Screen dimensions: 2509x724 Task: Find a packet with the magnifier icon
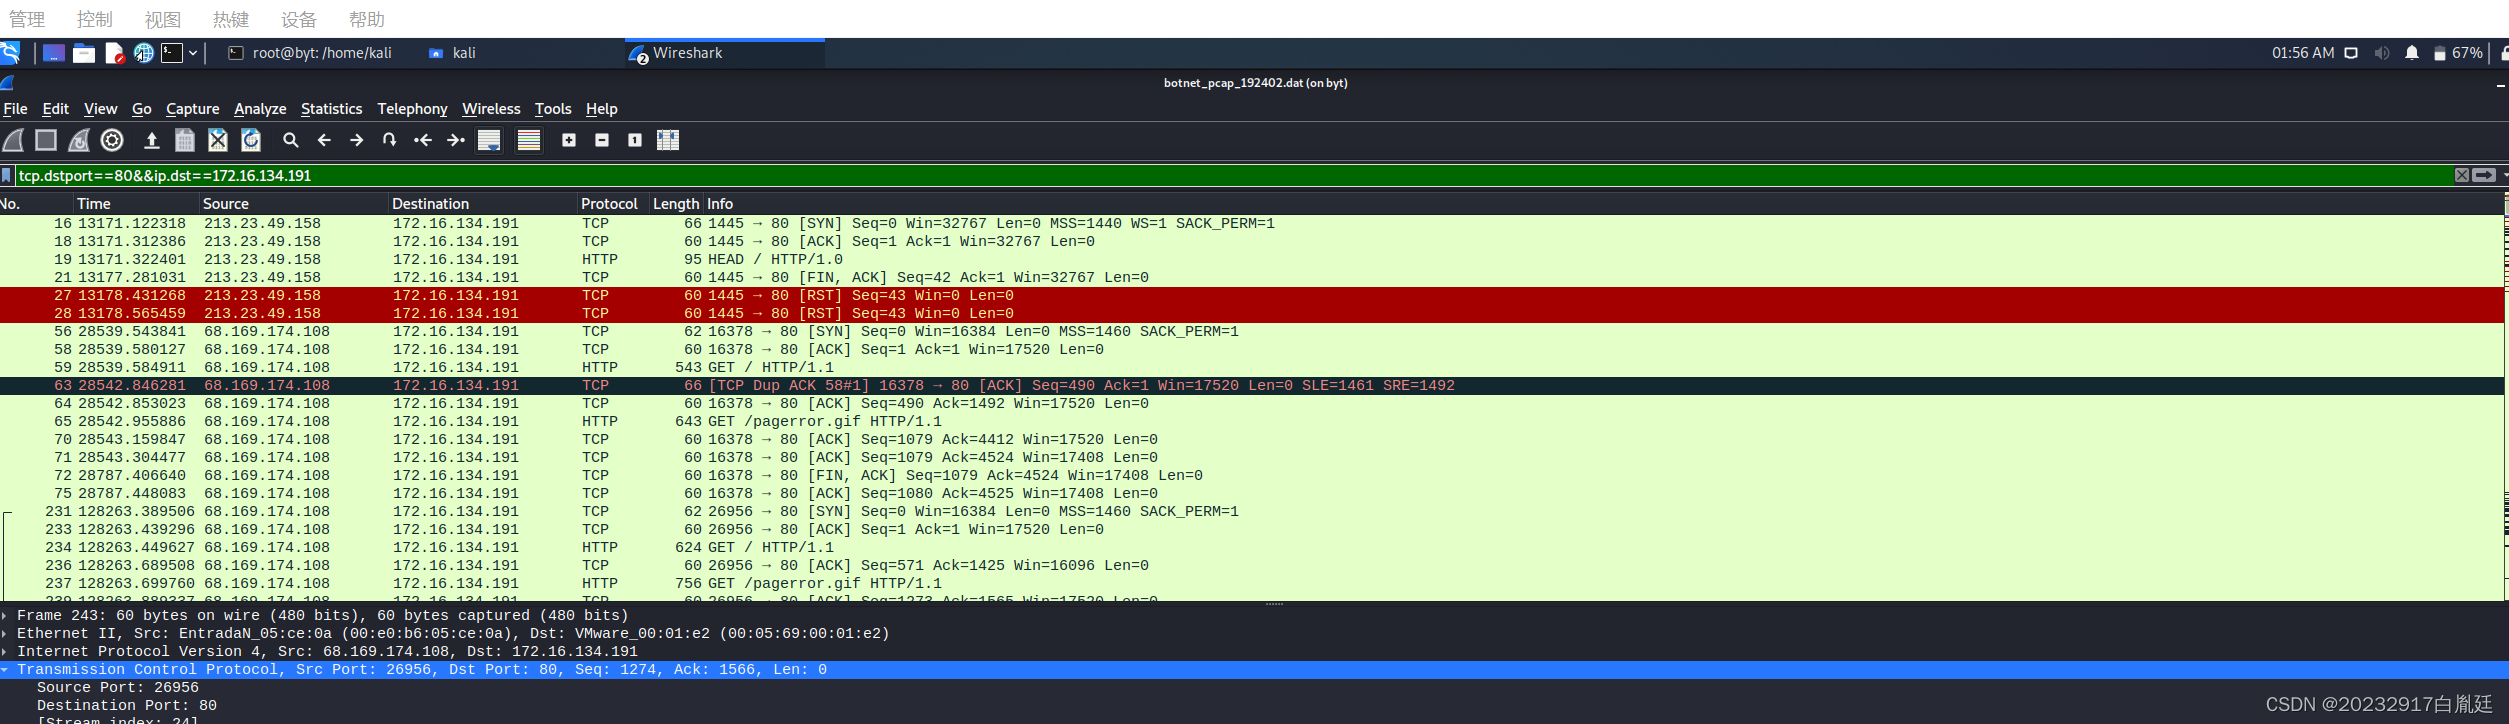click(291, 141)
